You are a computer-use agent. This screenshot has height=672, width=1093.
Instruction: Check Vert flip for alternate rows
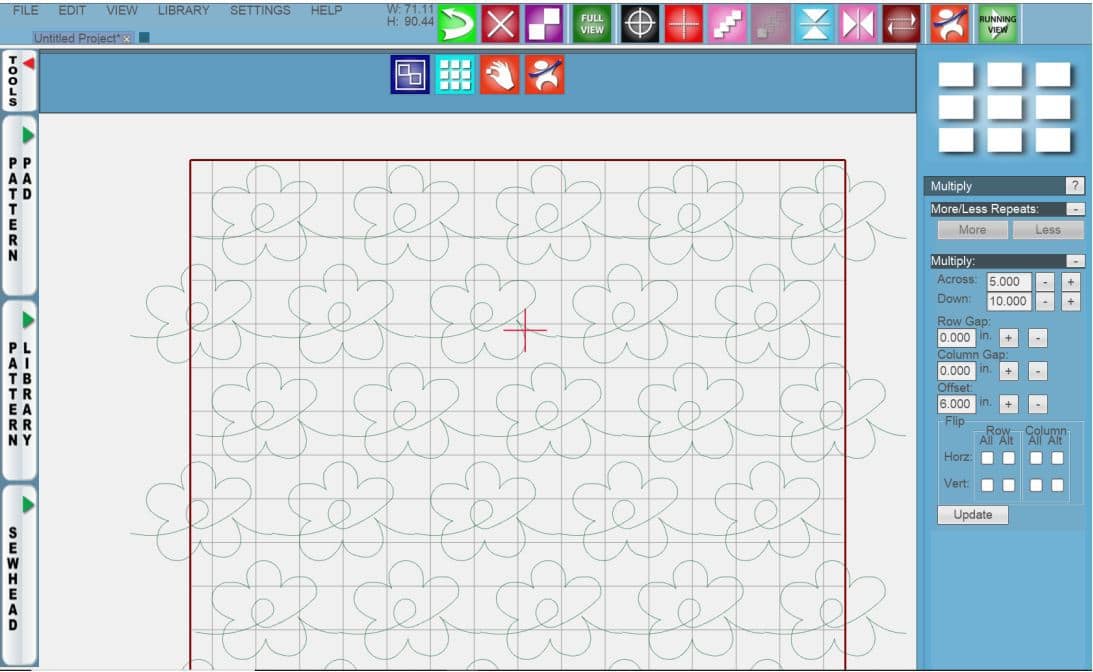pyautogui.click(x=1008, y=485)
